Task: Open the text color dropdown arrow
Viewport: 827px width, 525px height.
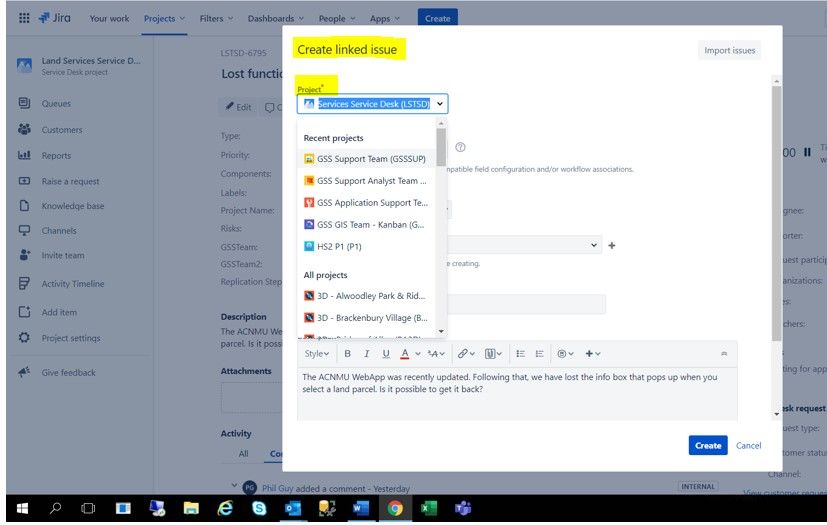Action: click(417, 354)
